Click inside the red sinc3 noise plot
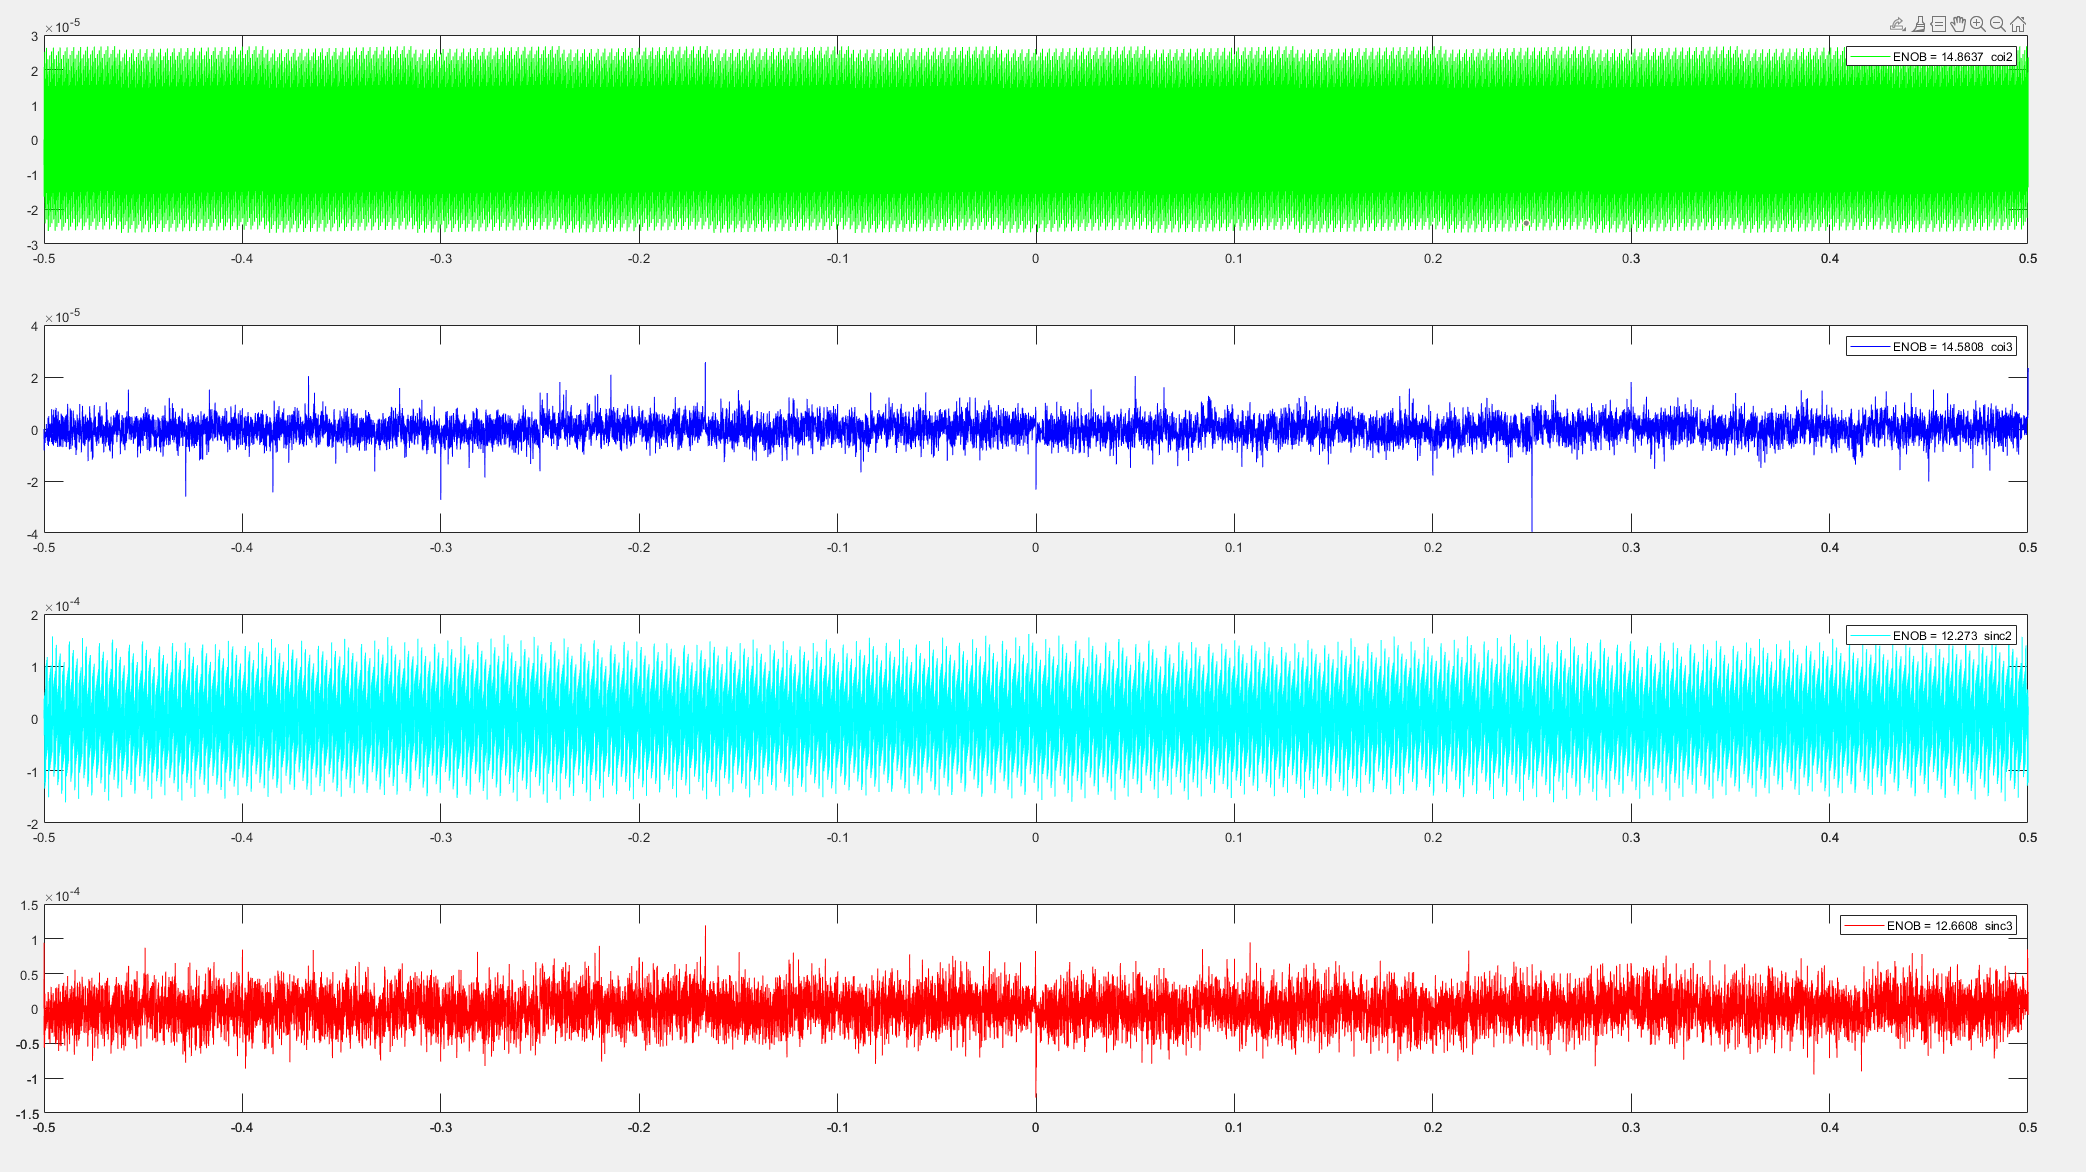The height and width of the screenshot is (1172, 2086). (x=1036, y=1009)
